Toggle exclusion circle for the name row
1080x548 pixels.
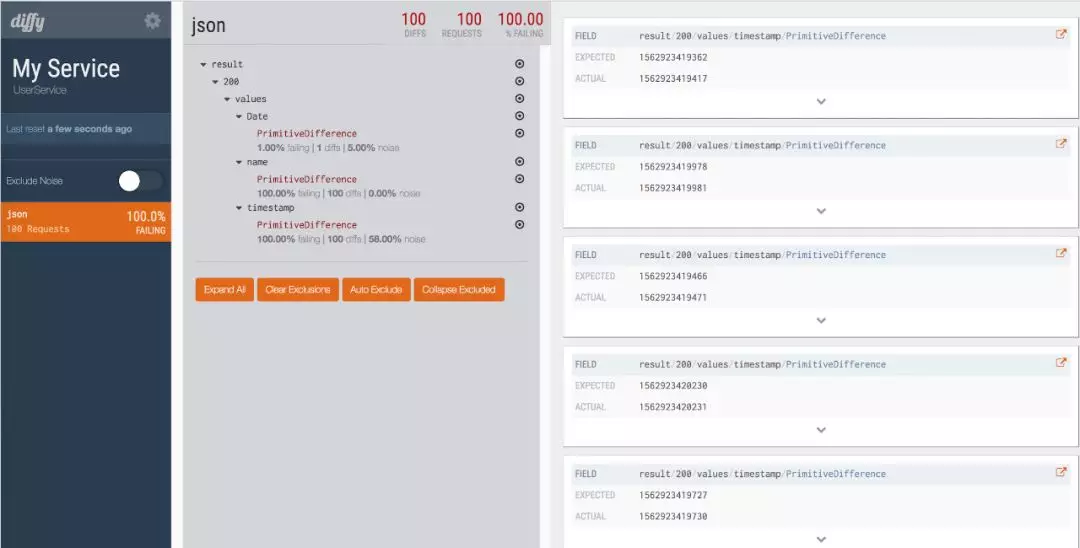click(x=520, y=161)
